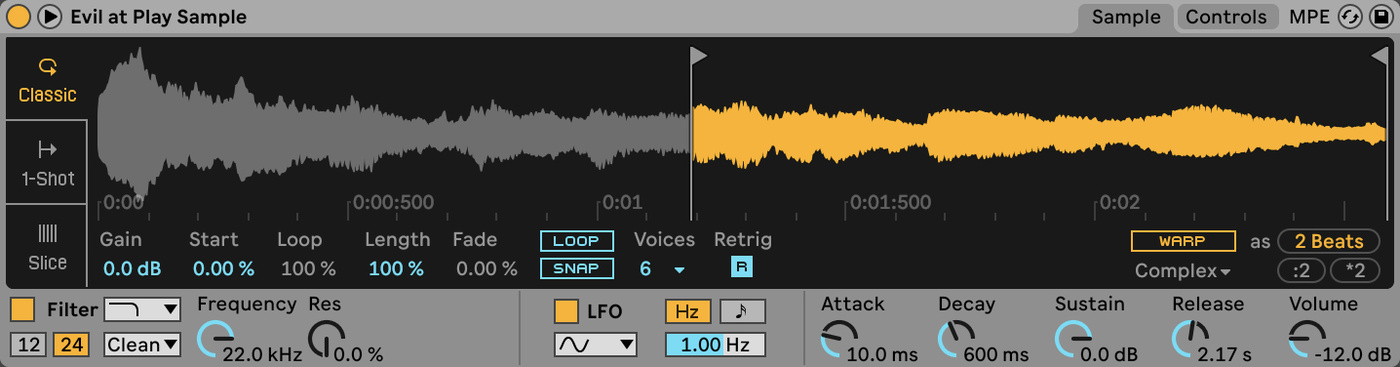Save the preset with the disk icon
This screenshot has width=1400, height=367.
click(1381, 17)
